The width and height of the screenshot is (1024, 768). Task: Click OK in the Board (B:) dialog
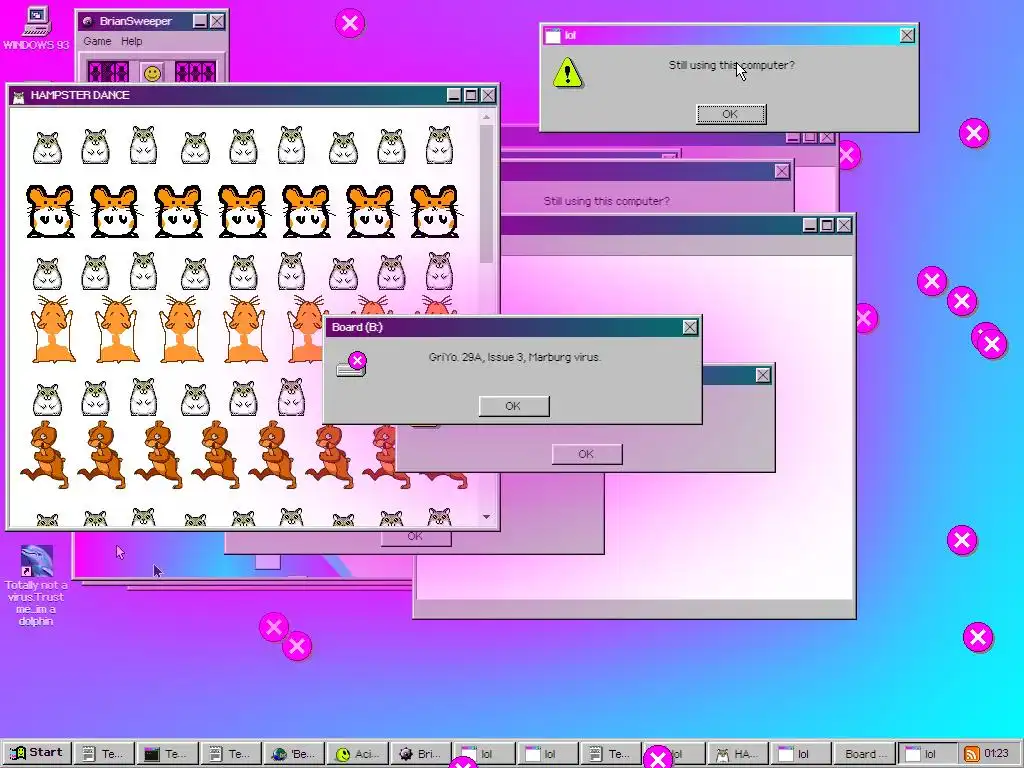tap(513, 406)
